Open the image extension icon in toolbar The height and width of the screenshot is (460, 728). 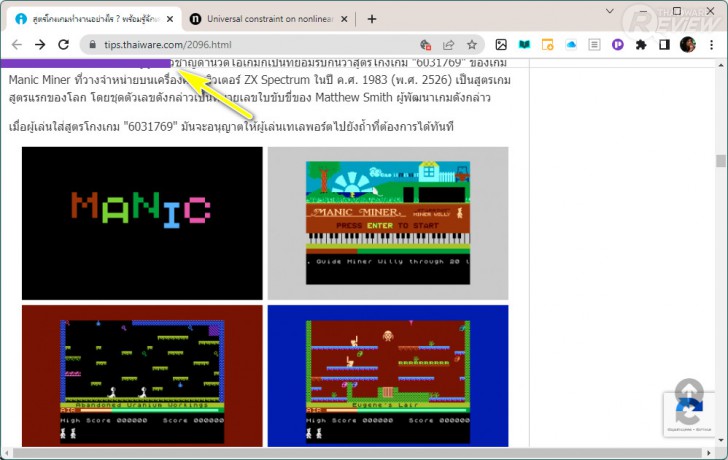pos(501,45)
